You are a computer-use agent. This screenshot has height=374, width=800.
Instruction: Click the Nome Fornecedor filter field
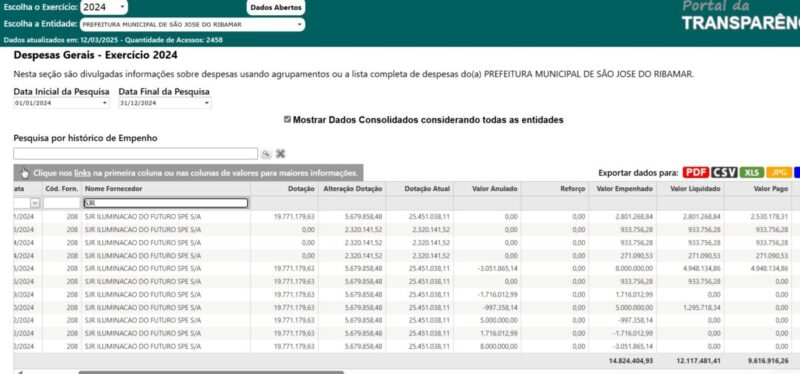[x=166, y=203]
